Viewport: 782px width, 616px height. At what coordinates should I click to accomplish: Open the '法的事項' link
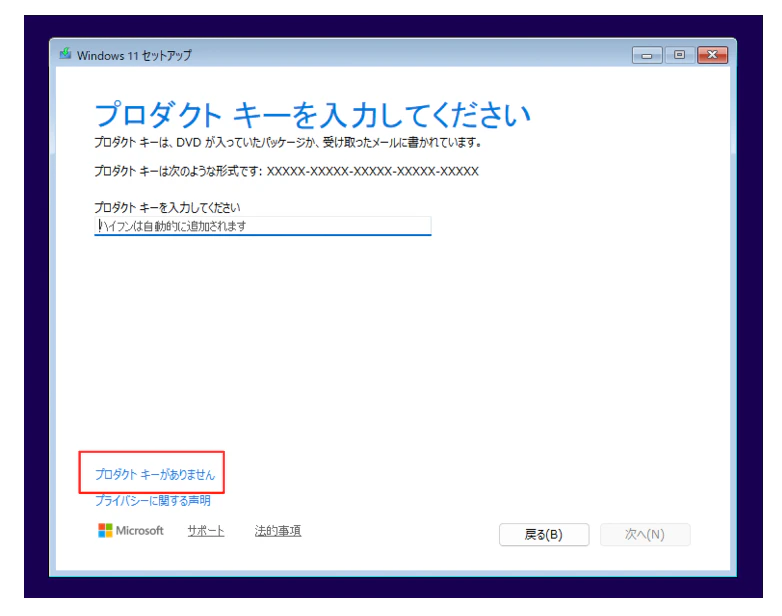(x=278, y=531)
